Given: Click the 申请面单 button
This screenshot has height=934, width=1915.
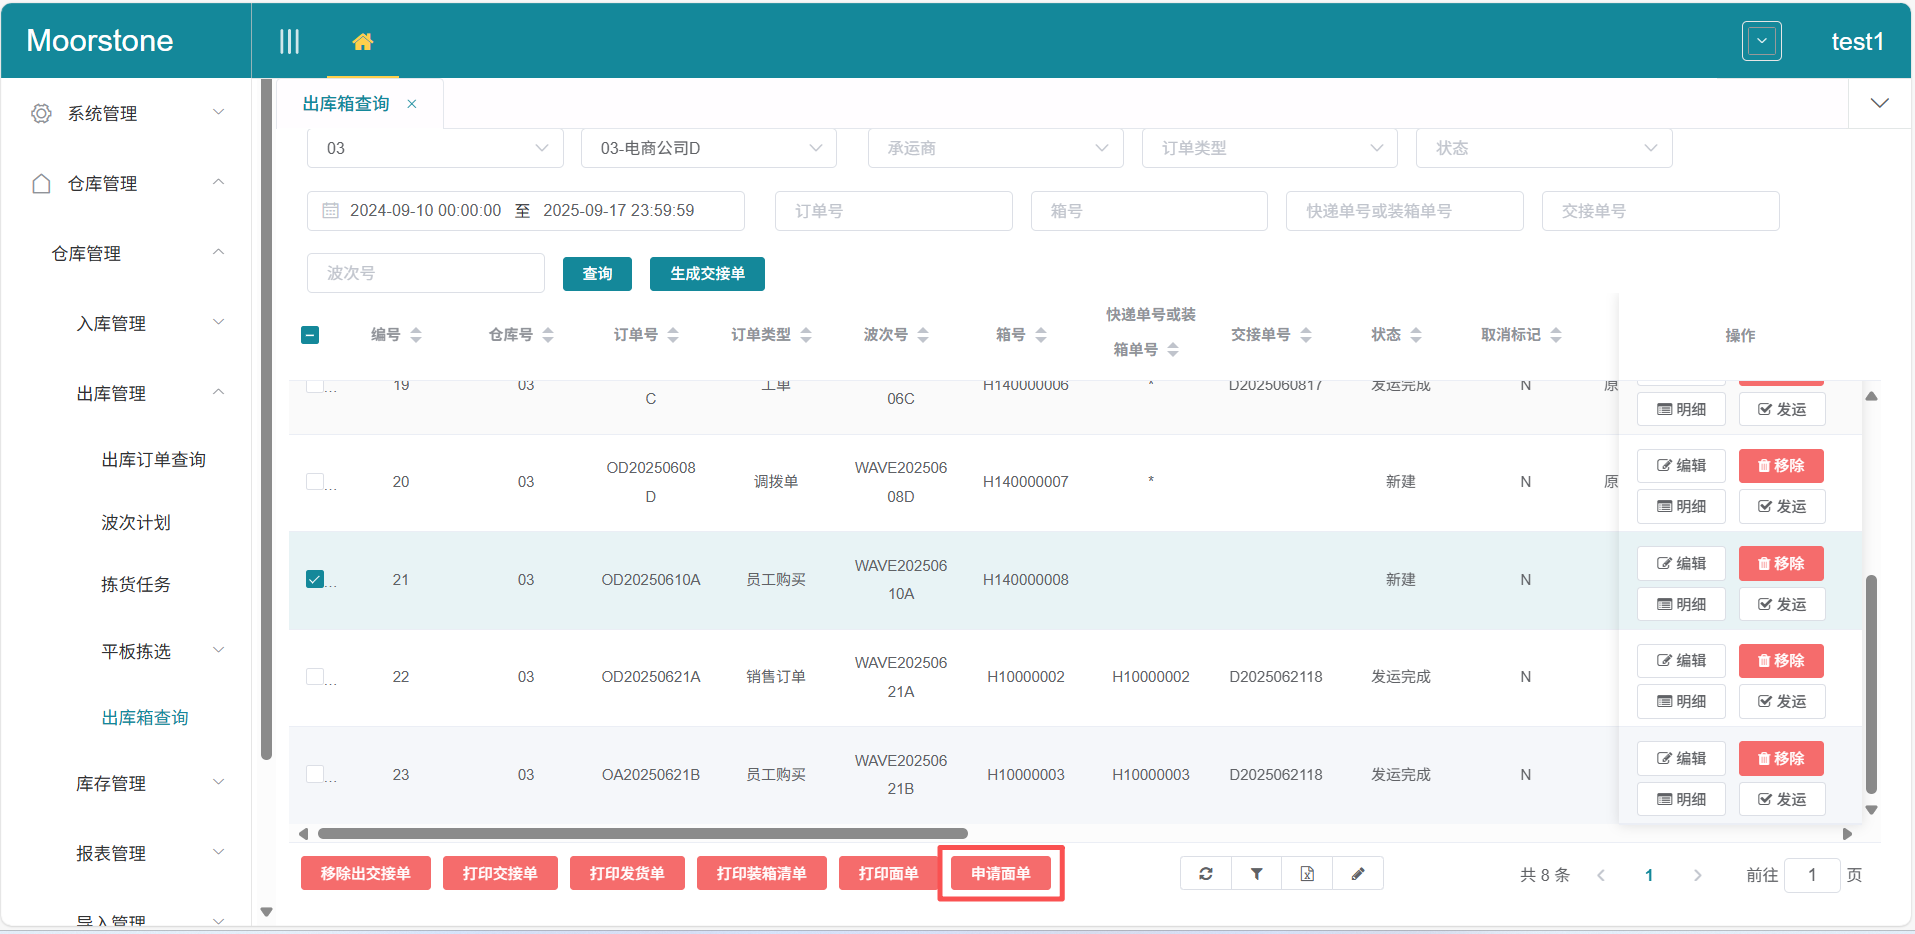Looking at the screenshot, I should pyautogui.click(x=1000, y=874).
